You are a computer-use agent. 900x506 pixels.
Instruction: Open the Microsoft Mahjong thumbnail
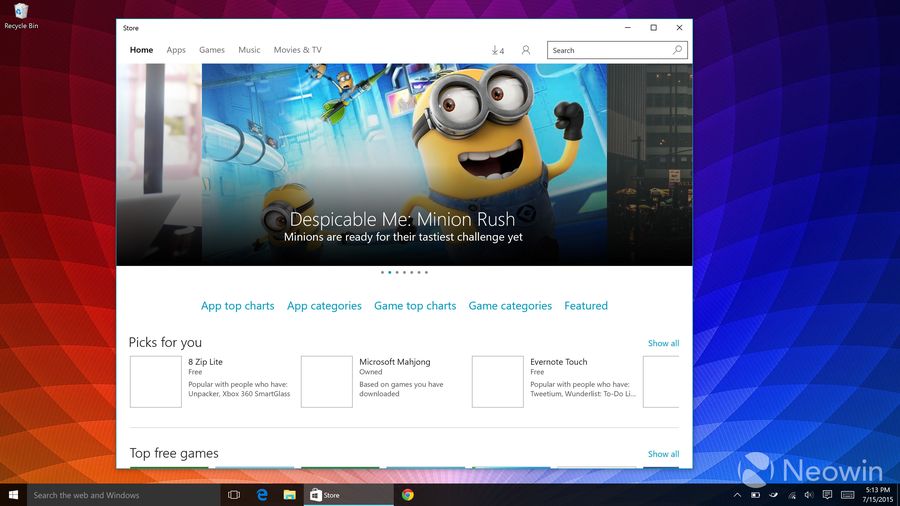327,382
